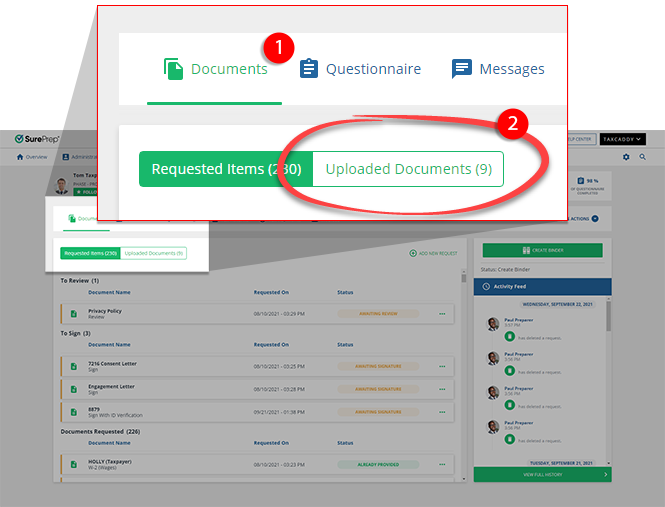The image size is (665, 507).
Task: Click the search magnifier icon
Action: point(642,157)
